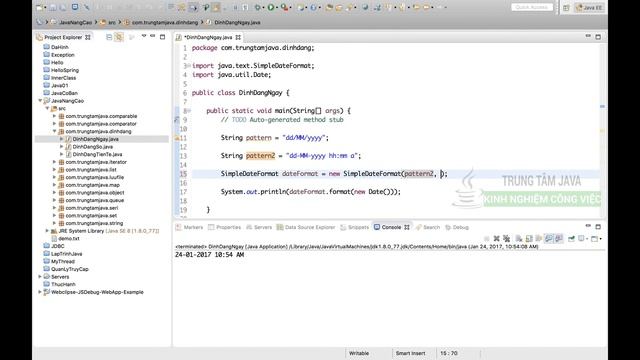
Task: Click the Open Perspective icon beside Java EE
Action: click(566, 8)
